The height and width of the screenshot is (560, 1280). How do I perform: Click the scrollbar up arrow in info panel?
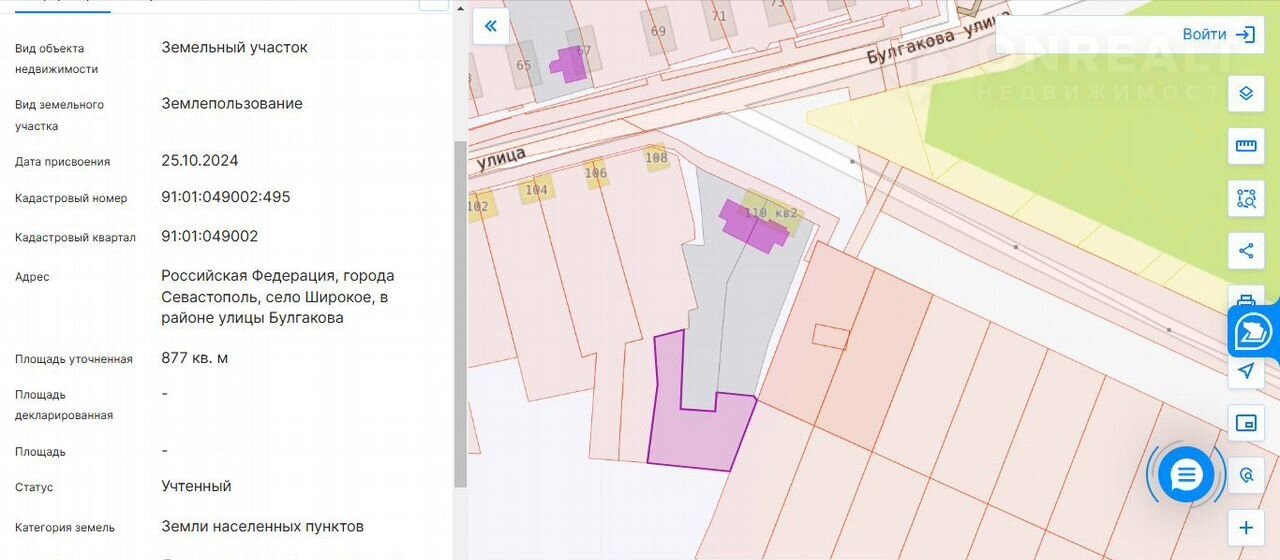coord(460,8)
